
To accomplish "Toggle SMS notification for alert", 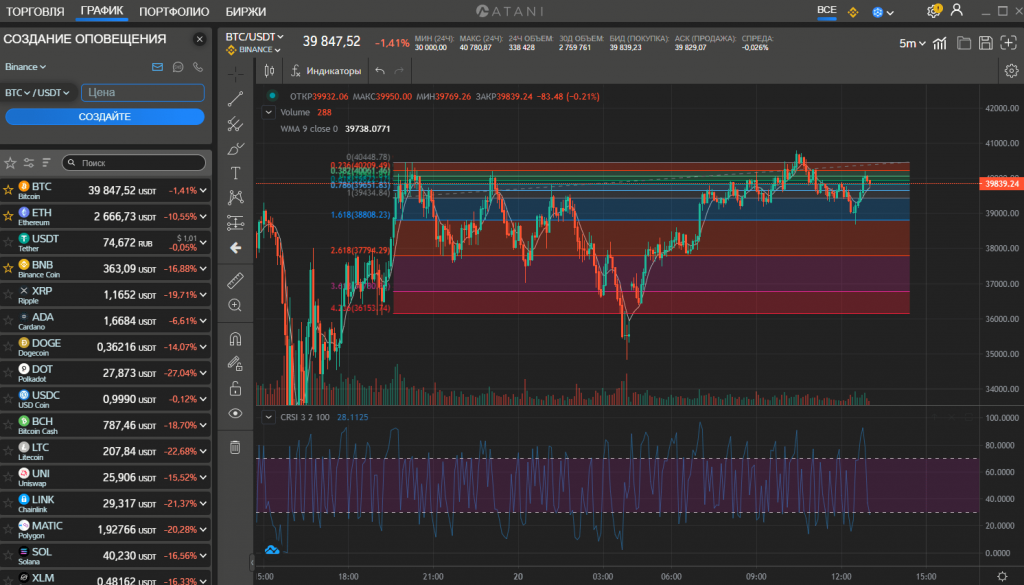I will [x=178, y=67].
